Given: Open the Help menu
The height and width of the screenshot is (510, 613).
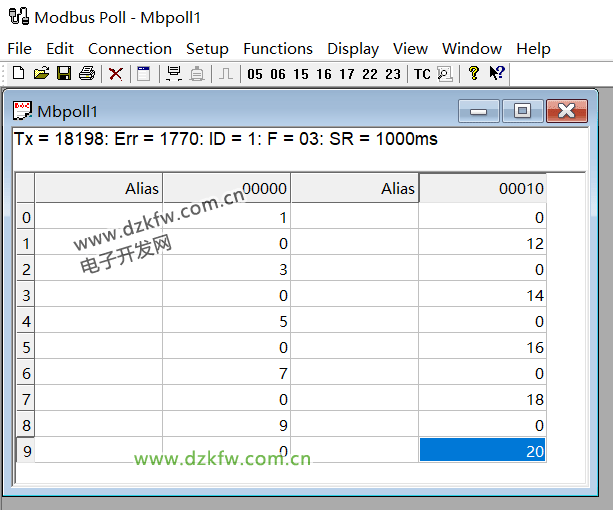Looking at the screenshot, I should click(x=533, y=49).
